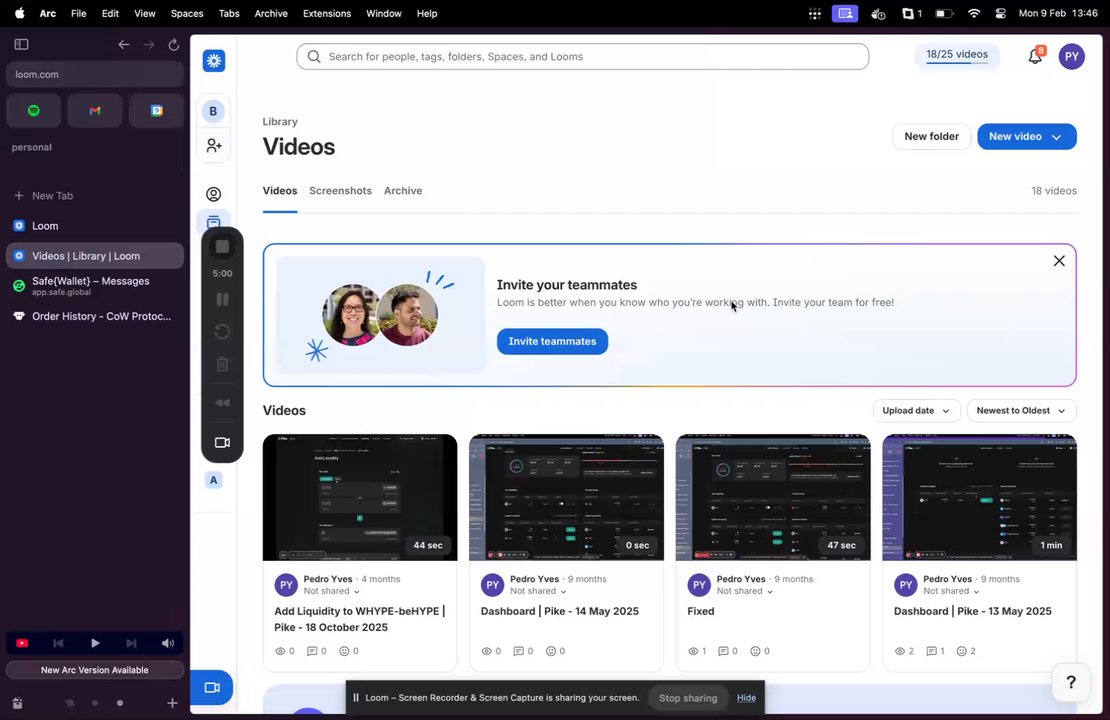1110x720 pixels.
Task: Click the Hide link in sharing bar
Action: [x=746, y=698]
